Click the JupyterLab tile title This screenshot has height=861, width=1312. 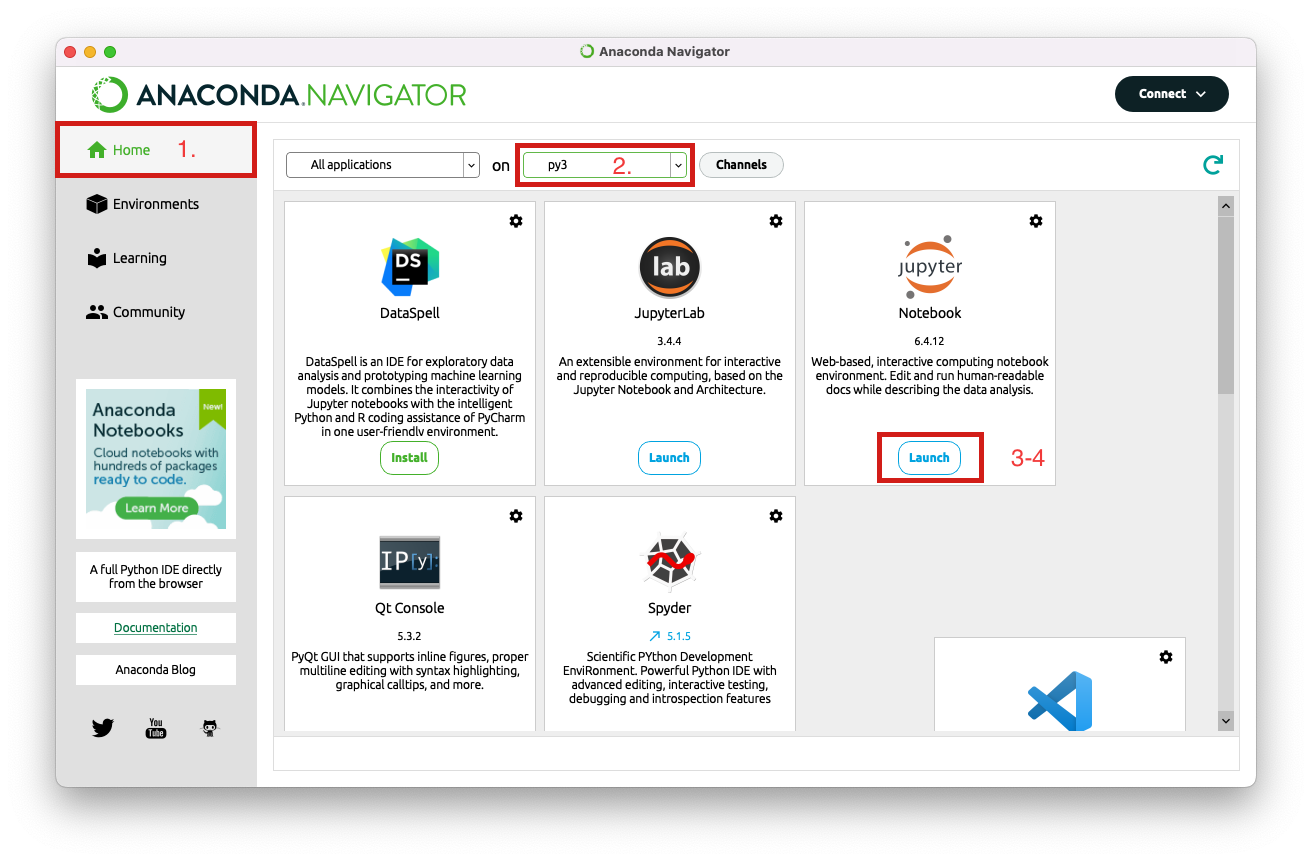(670, 313)
